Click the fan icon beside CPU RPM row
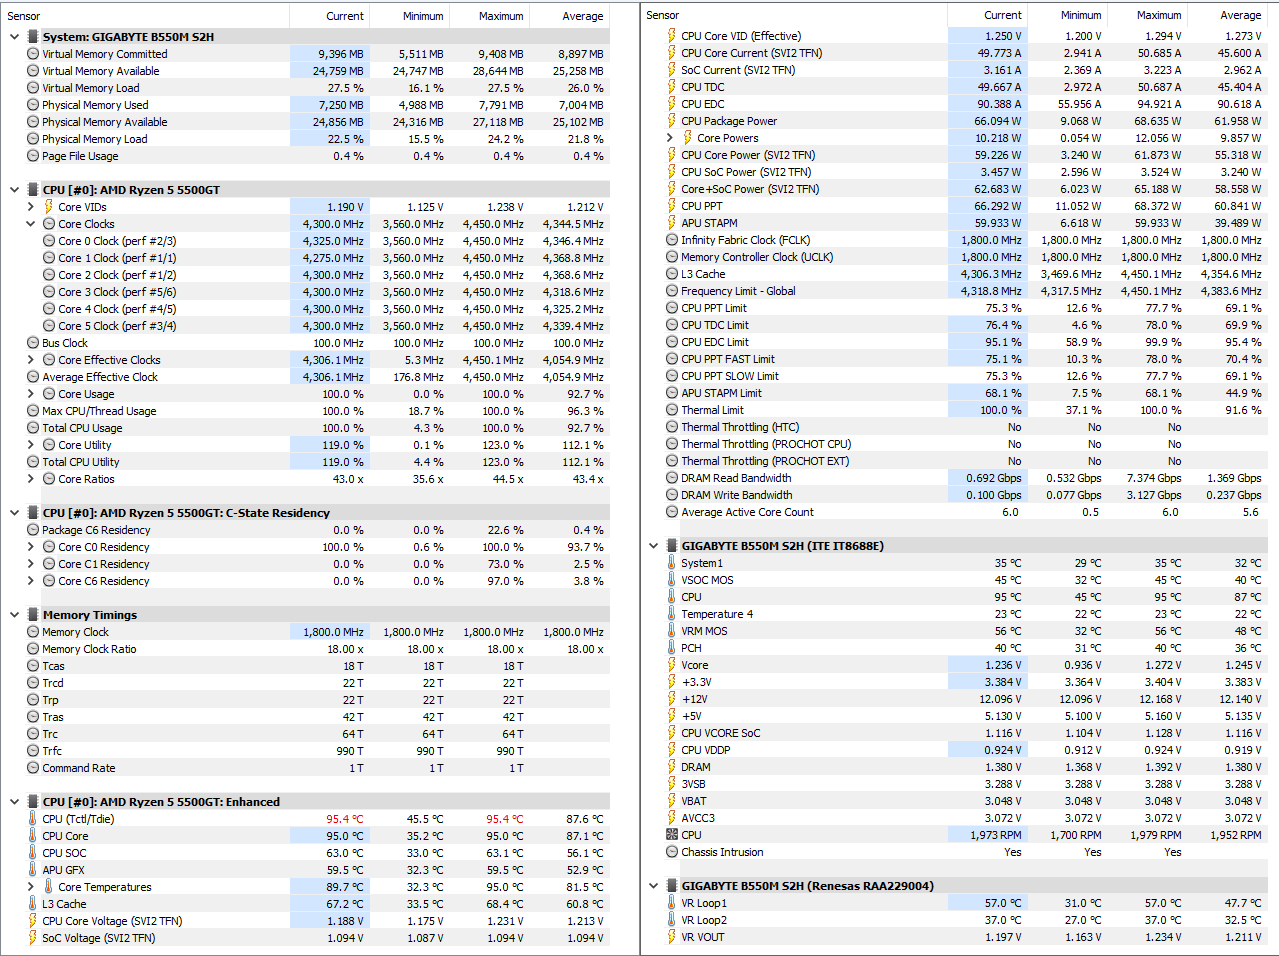1279x956 pixels. coord(672,835)
